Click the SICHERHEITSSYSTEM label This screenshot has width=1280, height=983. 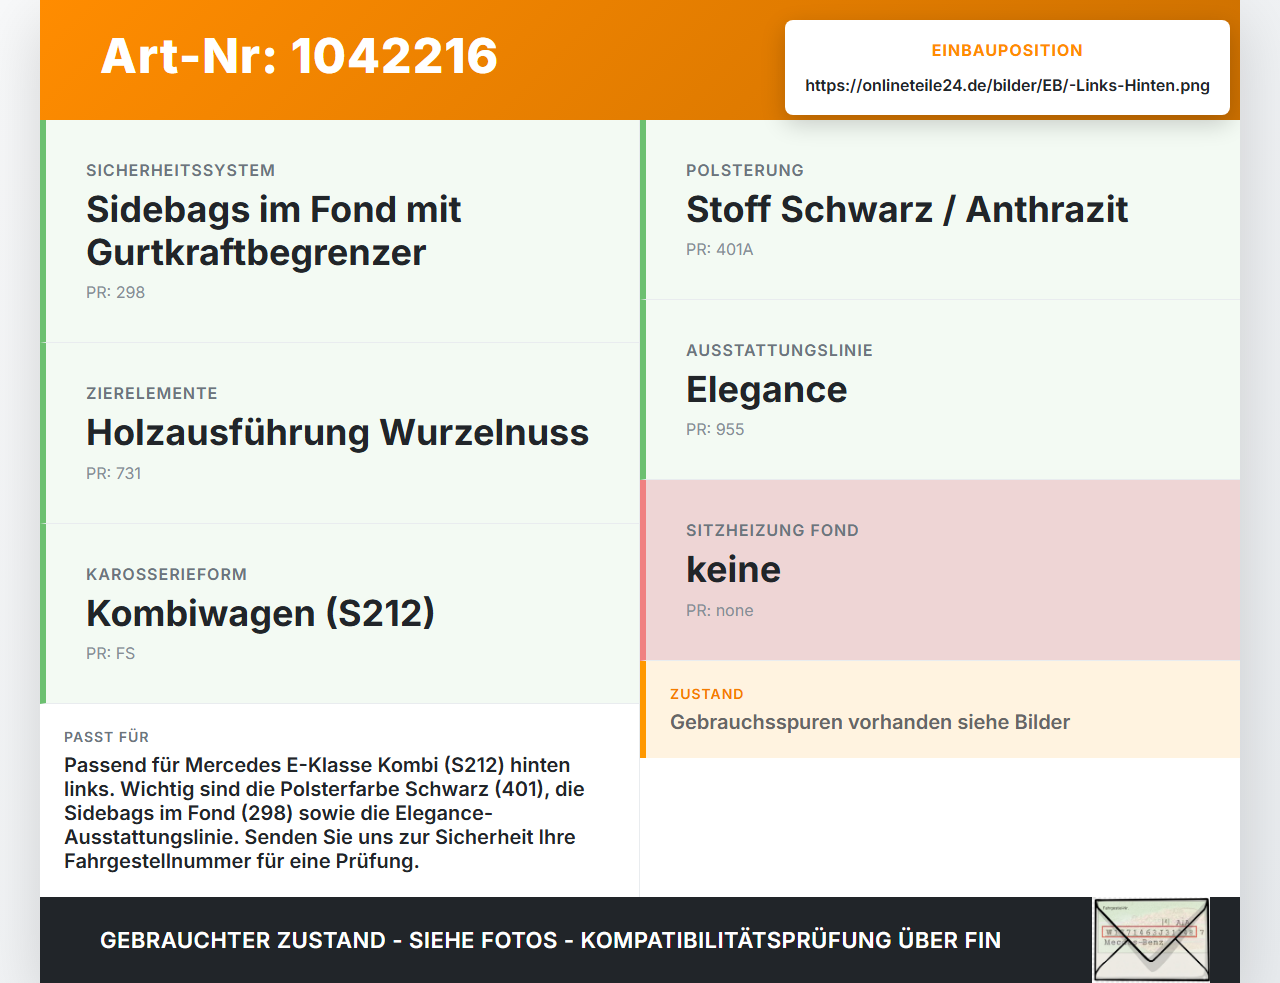[x=180, y=170]
